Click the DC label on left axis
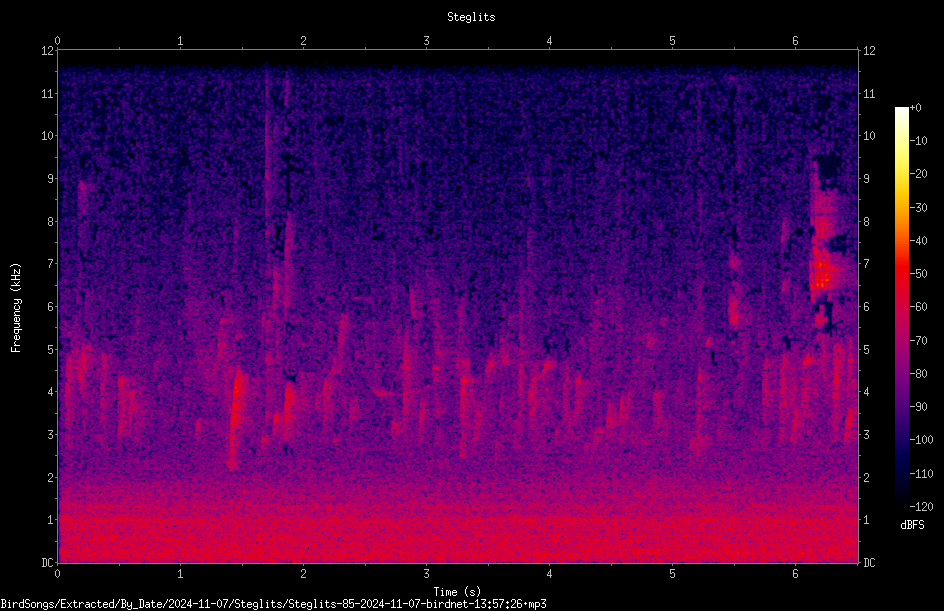 click(47, 562)
